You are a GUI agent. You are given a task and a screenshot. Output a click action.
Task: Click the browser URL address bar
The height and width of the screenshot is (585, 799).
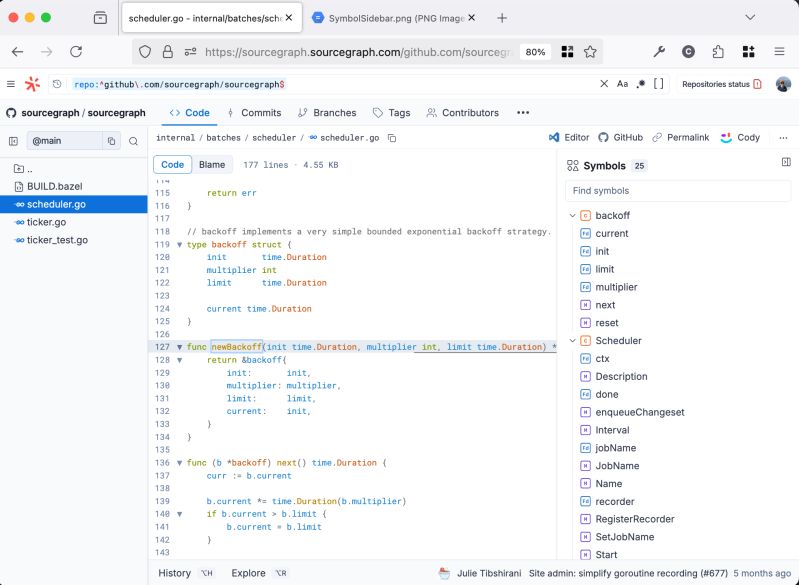point(357,51)
